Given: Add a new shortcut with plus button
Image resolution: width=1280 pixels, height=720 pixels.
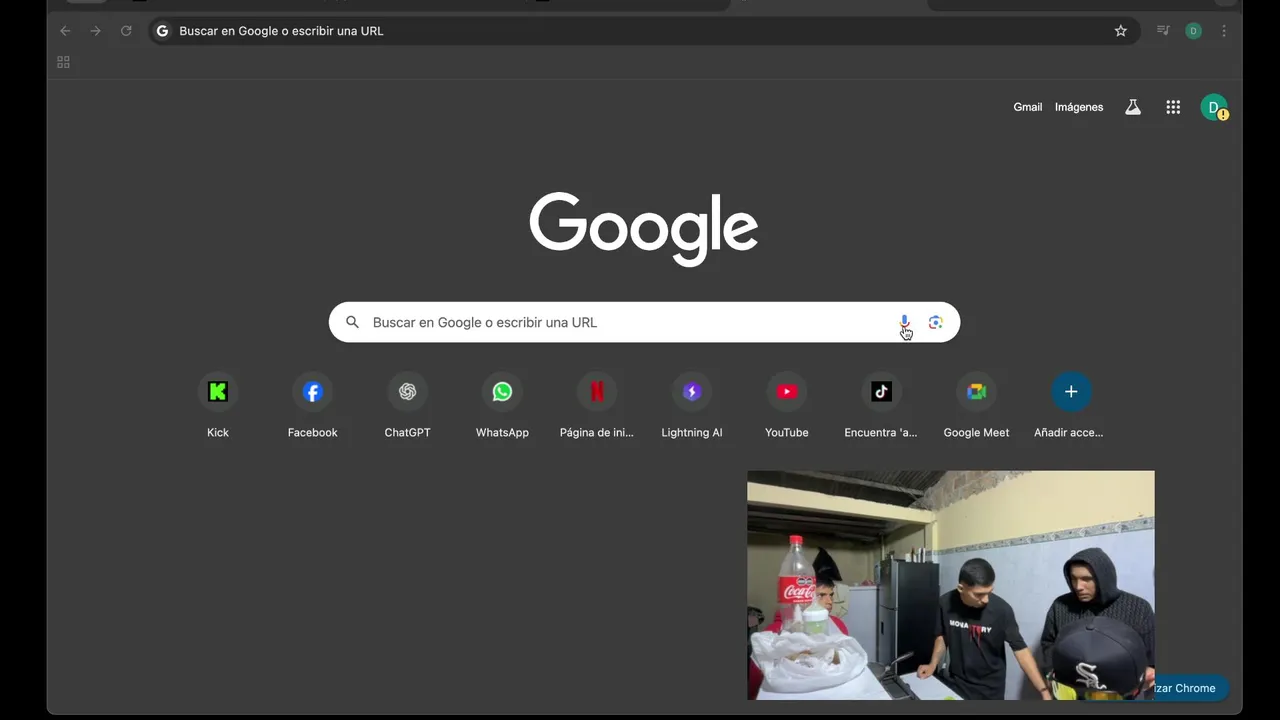Looking at the screenshot, I should pos(1071,392).
